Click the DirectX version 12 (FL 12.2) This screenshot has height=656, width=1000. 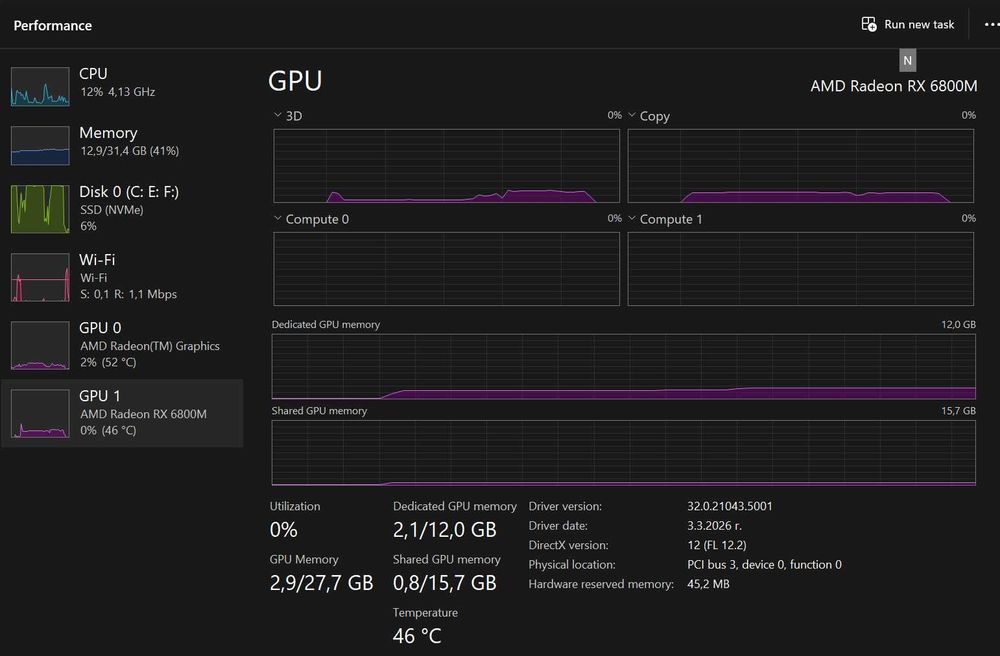coord(717,545)
